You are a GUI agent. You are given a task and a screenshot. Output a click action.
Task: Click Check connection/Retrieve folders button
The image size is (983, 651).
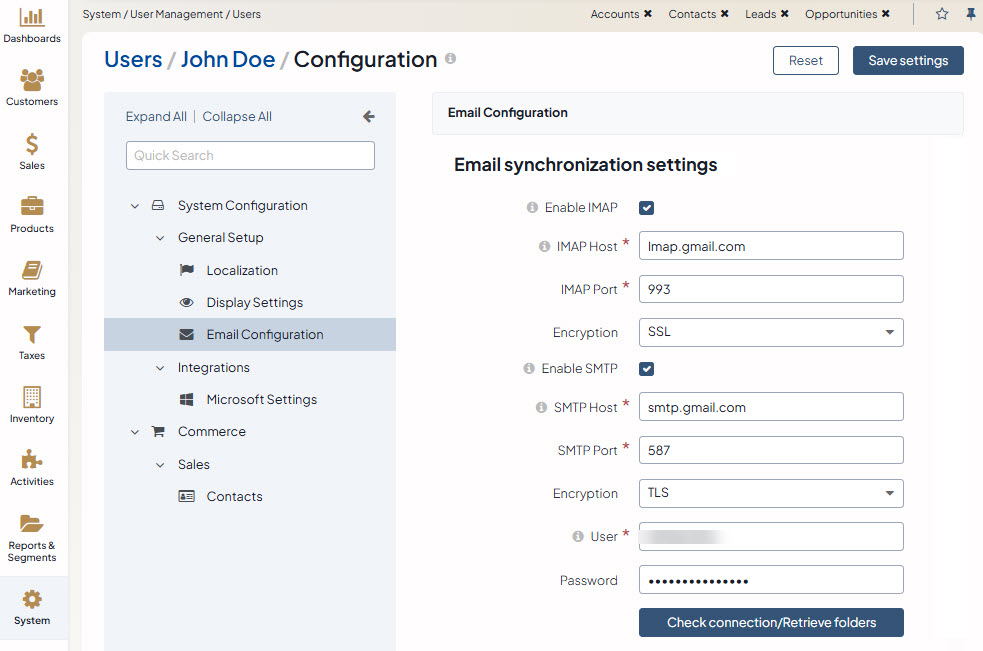(771, 622)
